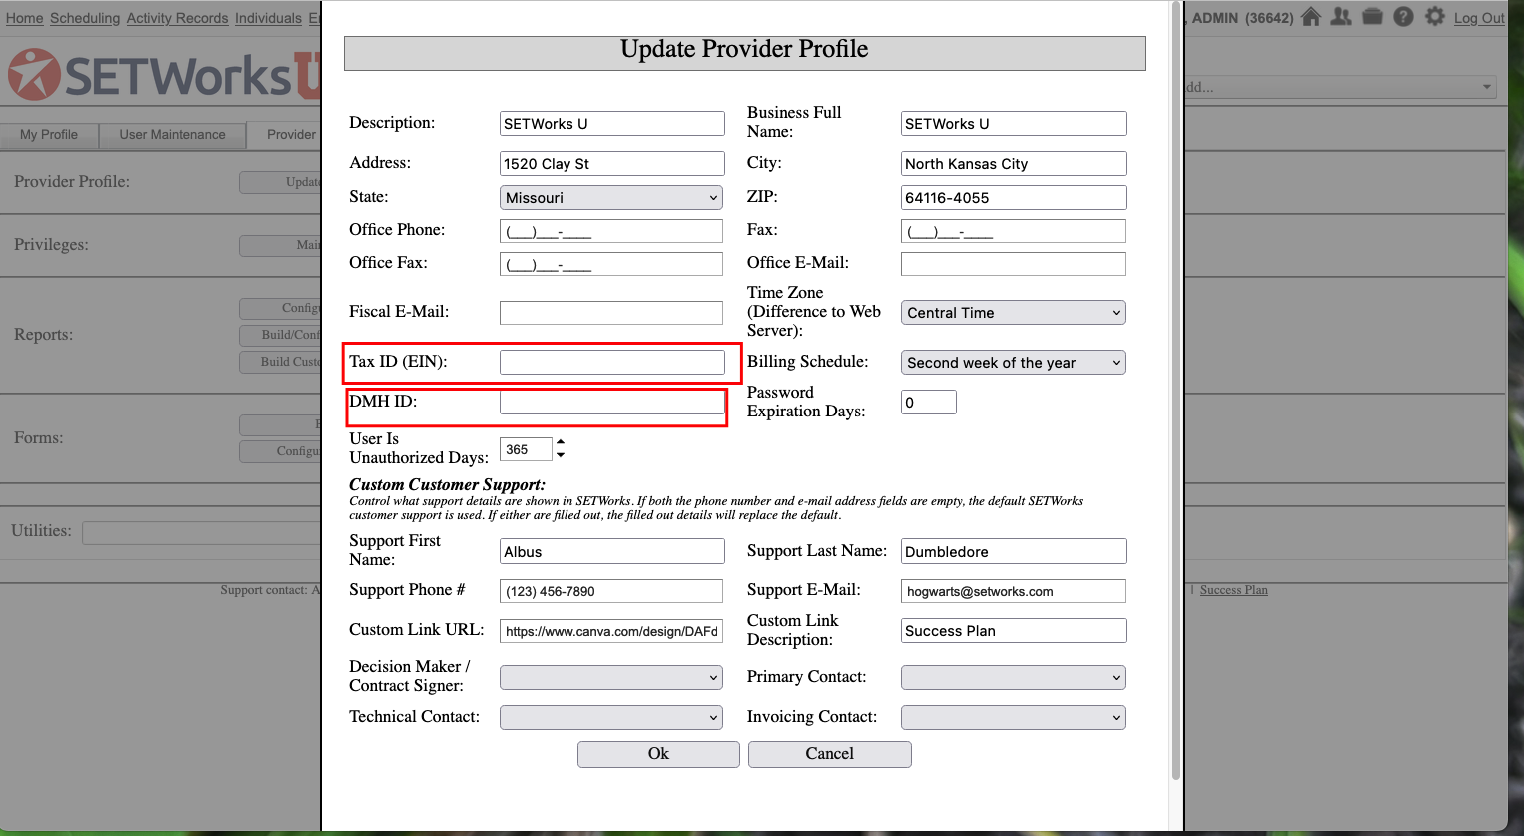Go to Home in the top menu
1524x836 pixels.
click(24, 18)
